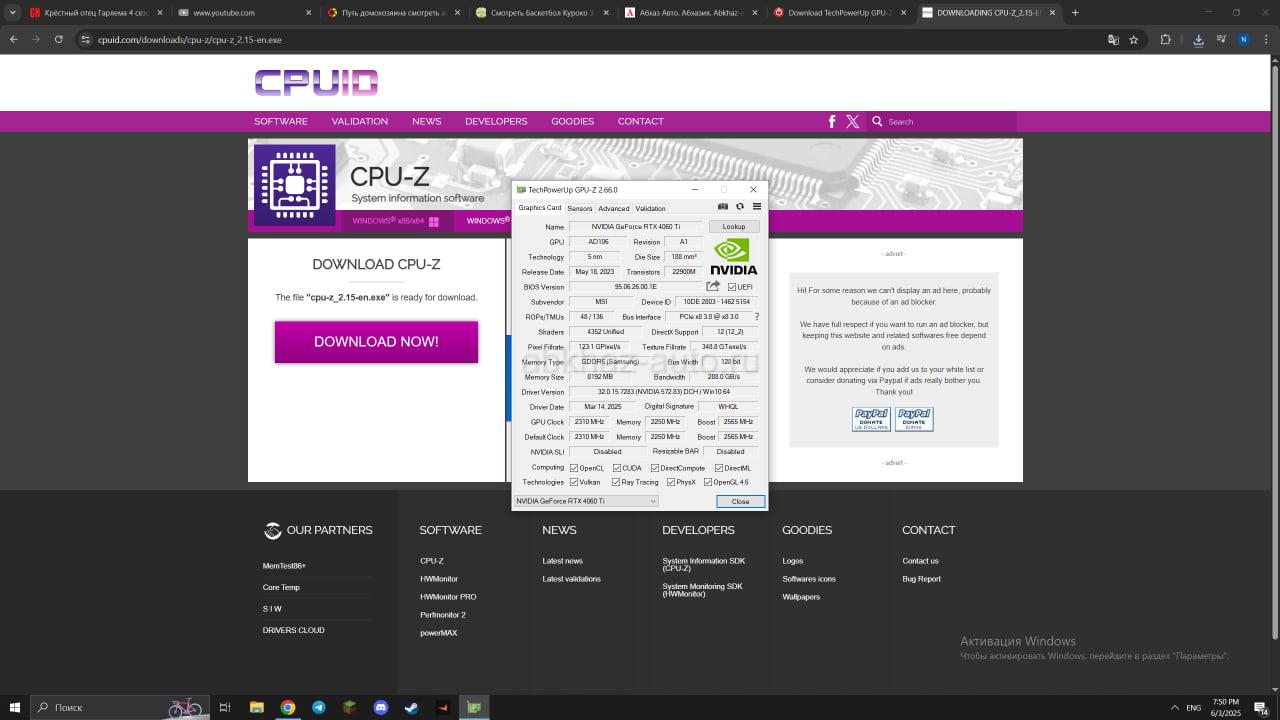Select the Graphics Card tab in GPU-Z
Screen dimensions: 1280x720
(x=540, y=208)
